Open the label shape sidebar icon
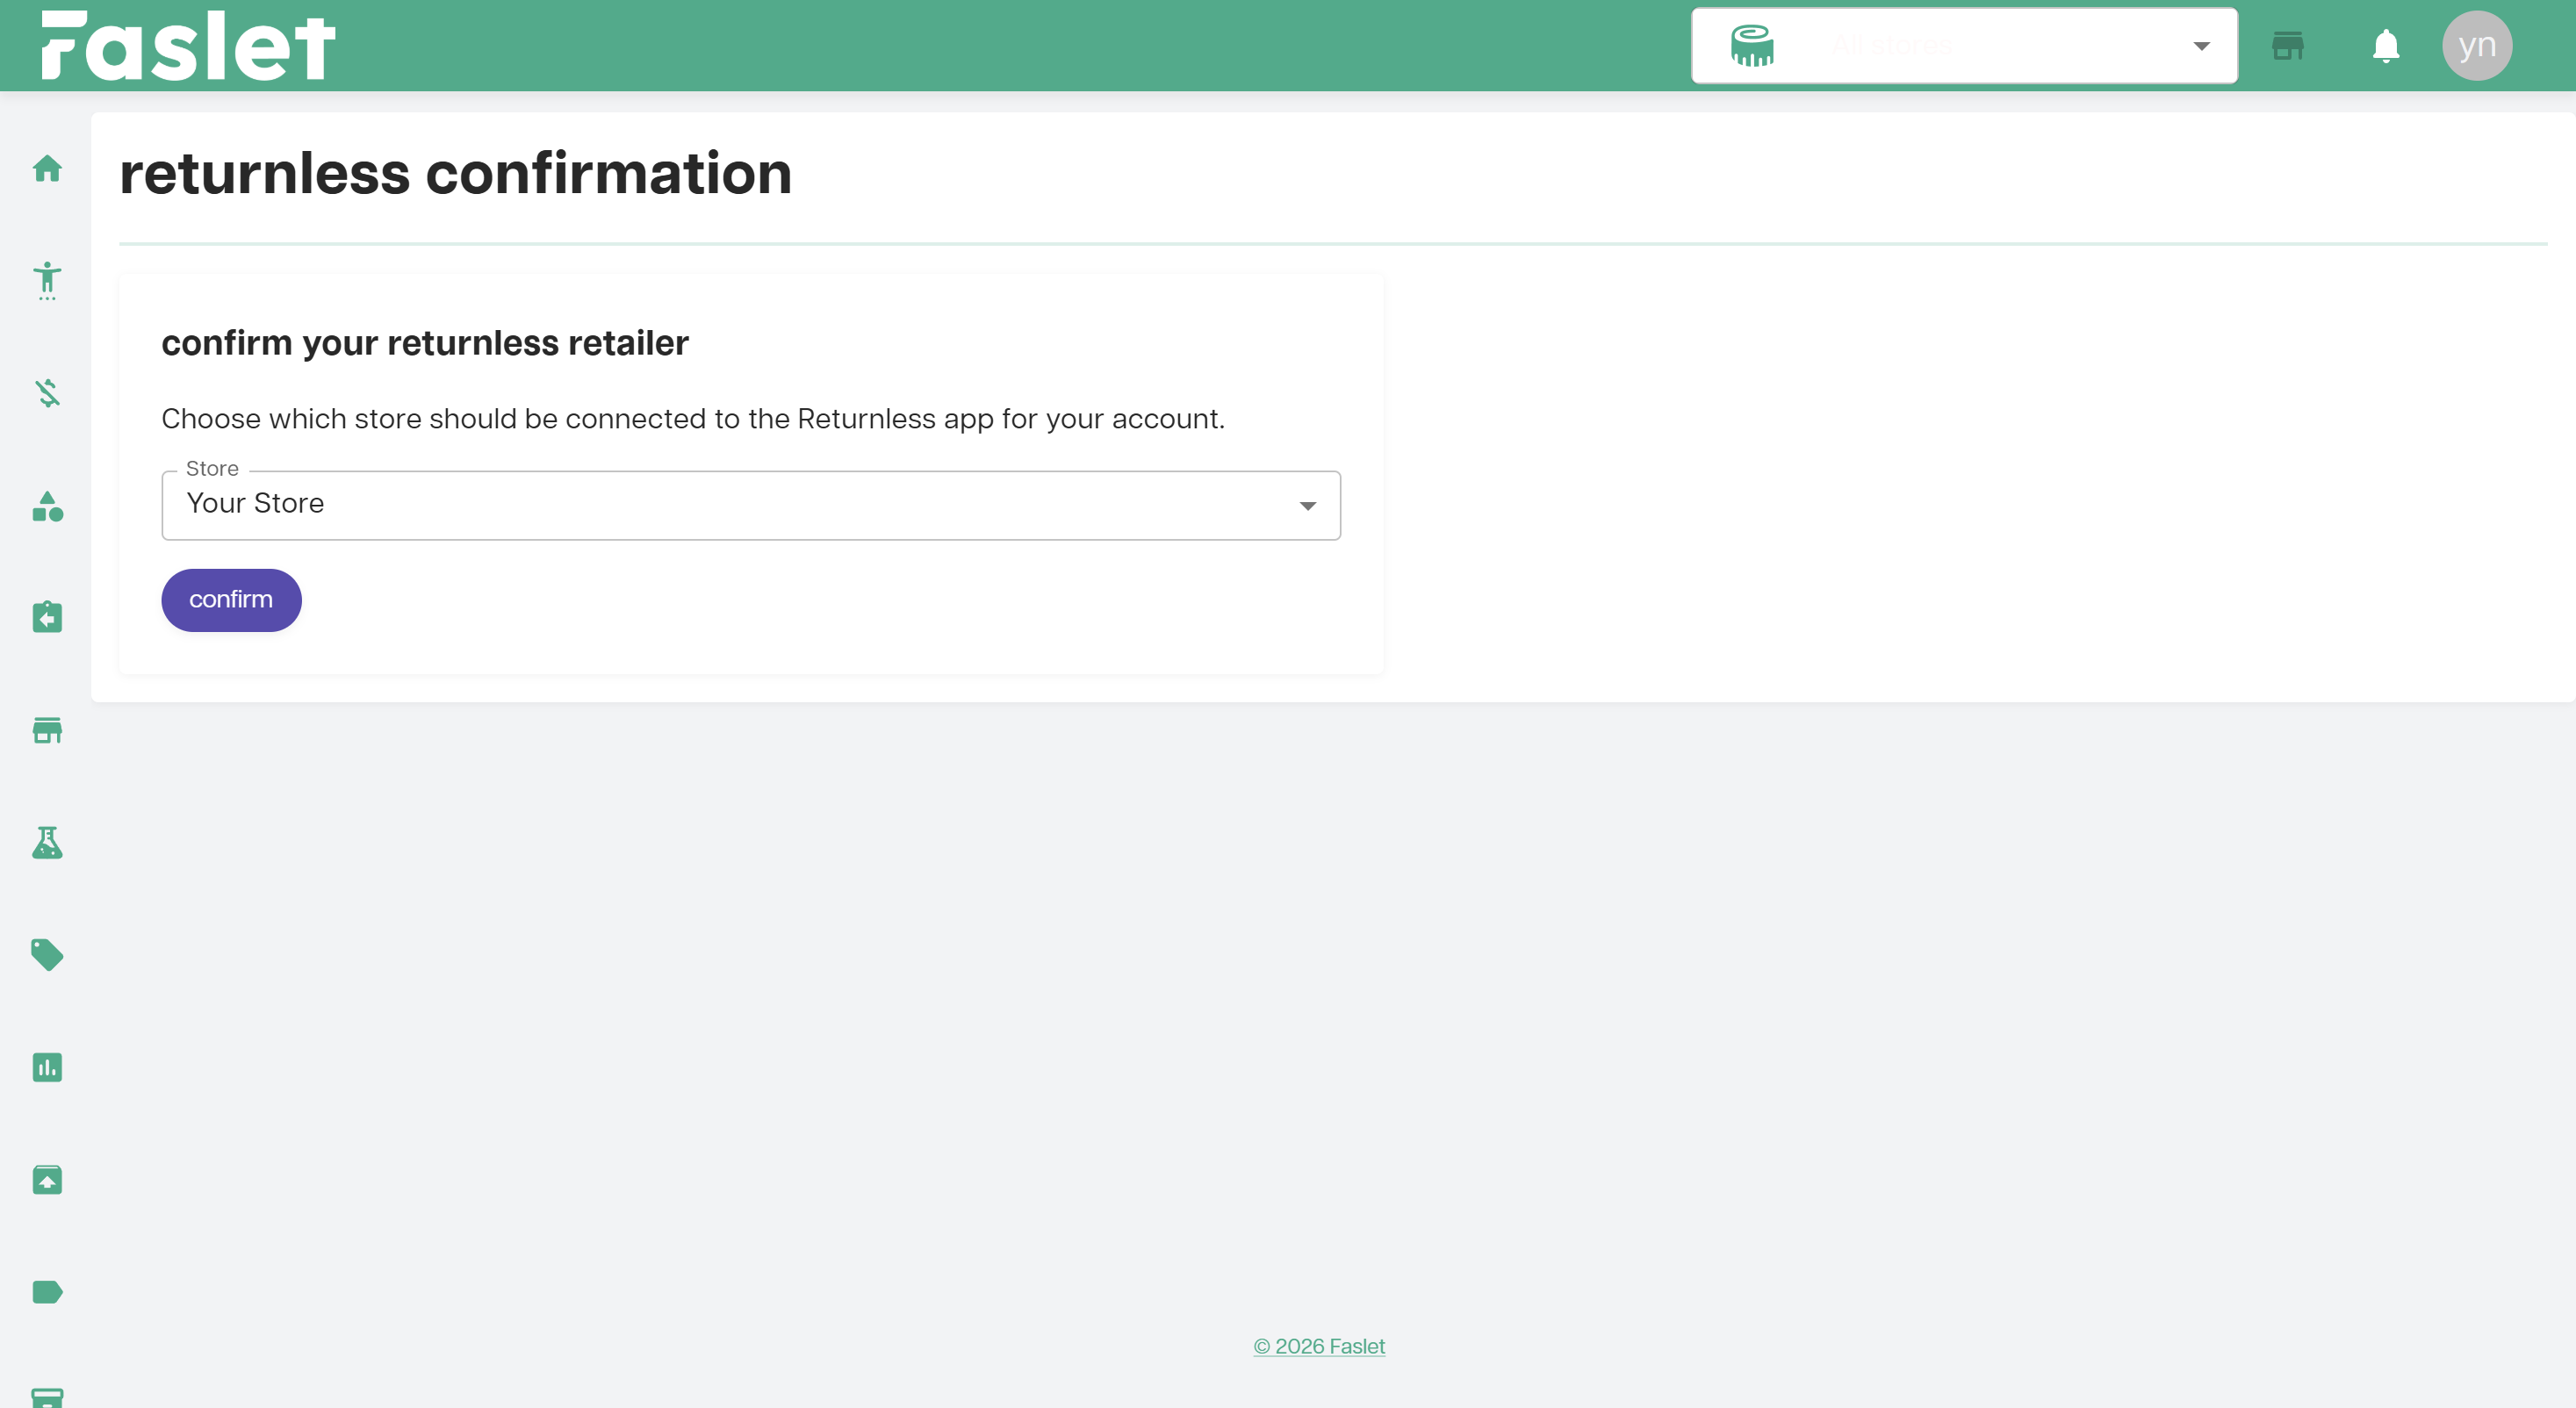The image size is (2576, 1408). tap(47, 1292)
